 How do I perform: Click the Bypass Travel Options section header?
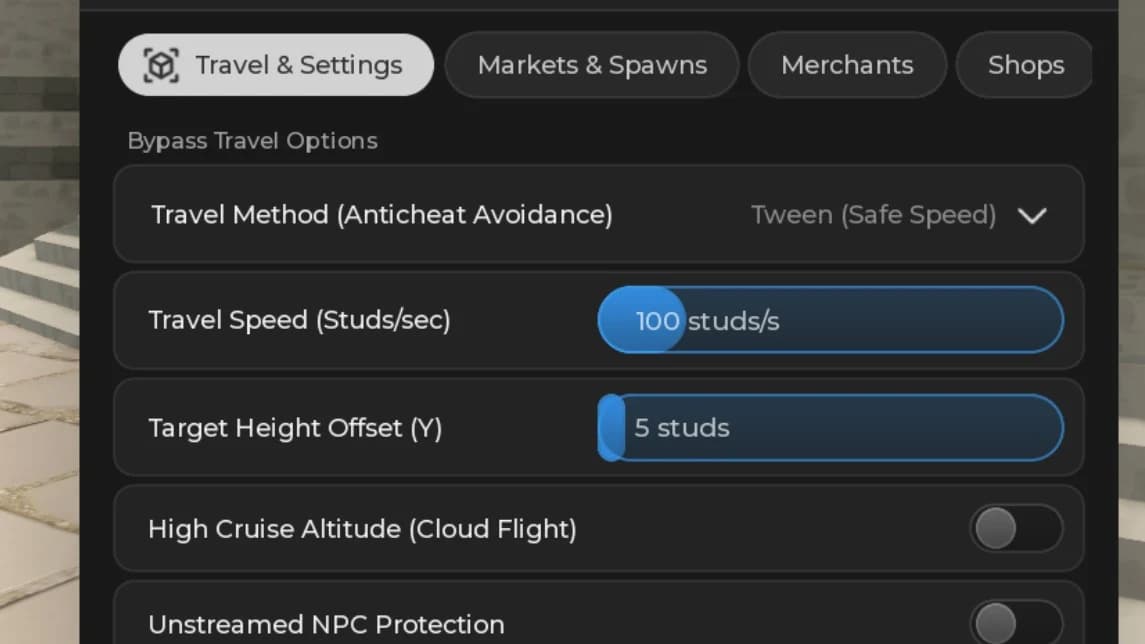pyautogui.click(x=253, y=141)
